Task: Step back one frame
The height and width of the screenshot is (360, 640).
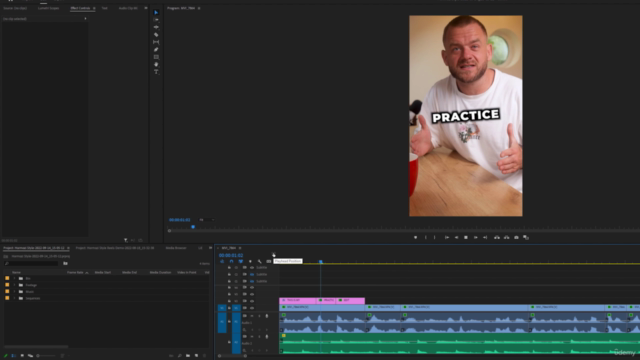Action: 456,237
